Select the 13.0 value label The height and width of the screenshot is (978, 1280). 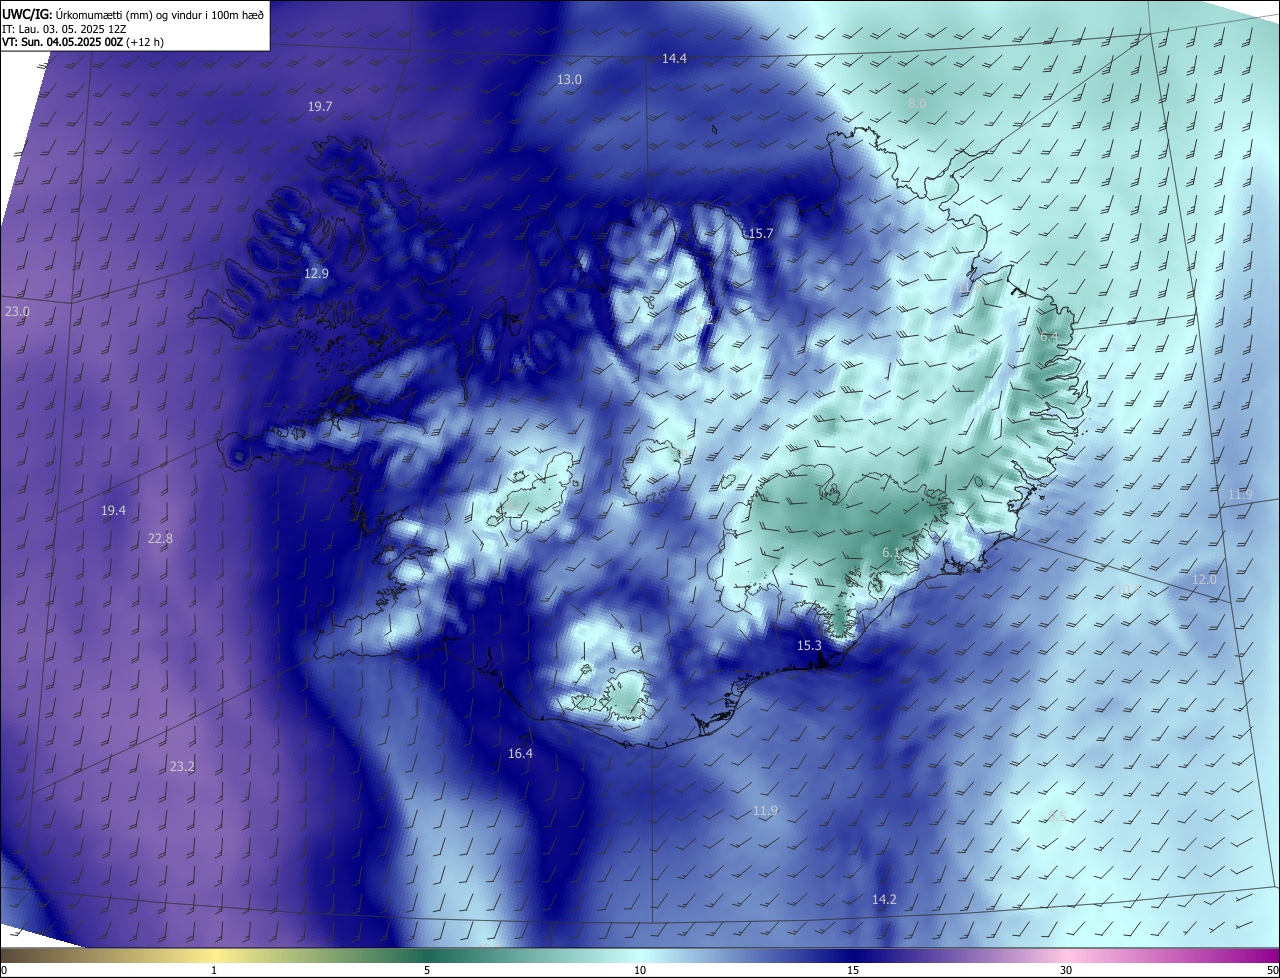coord(569,79)
